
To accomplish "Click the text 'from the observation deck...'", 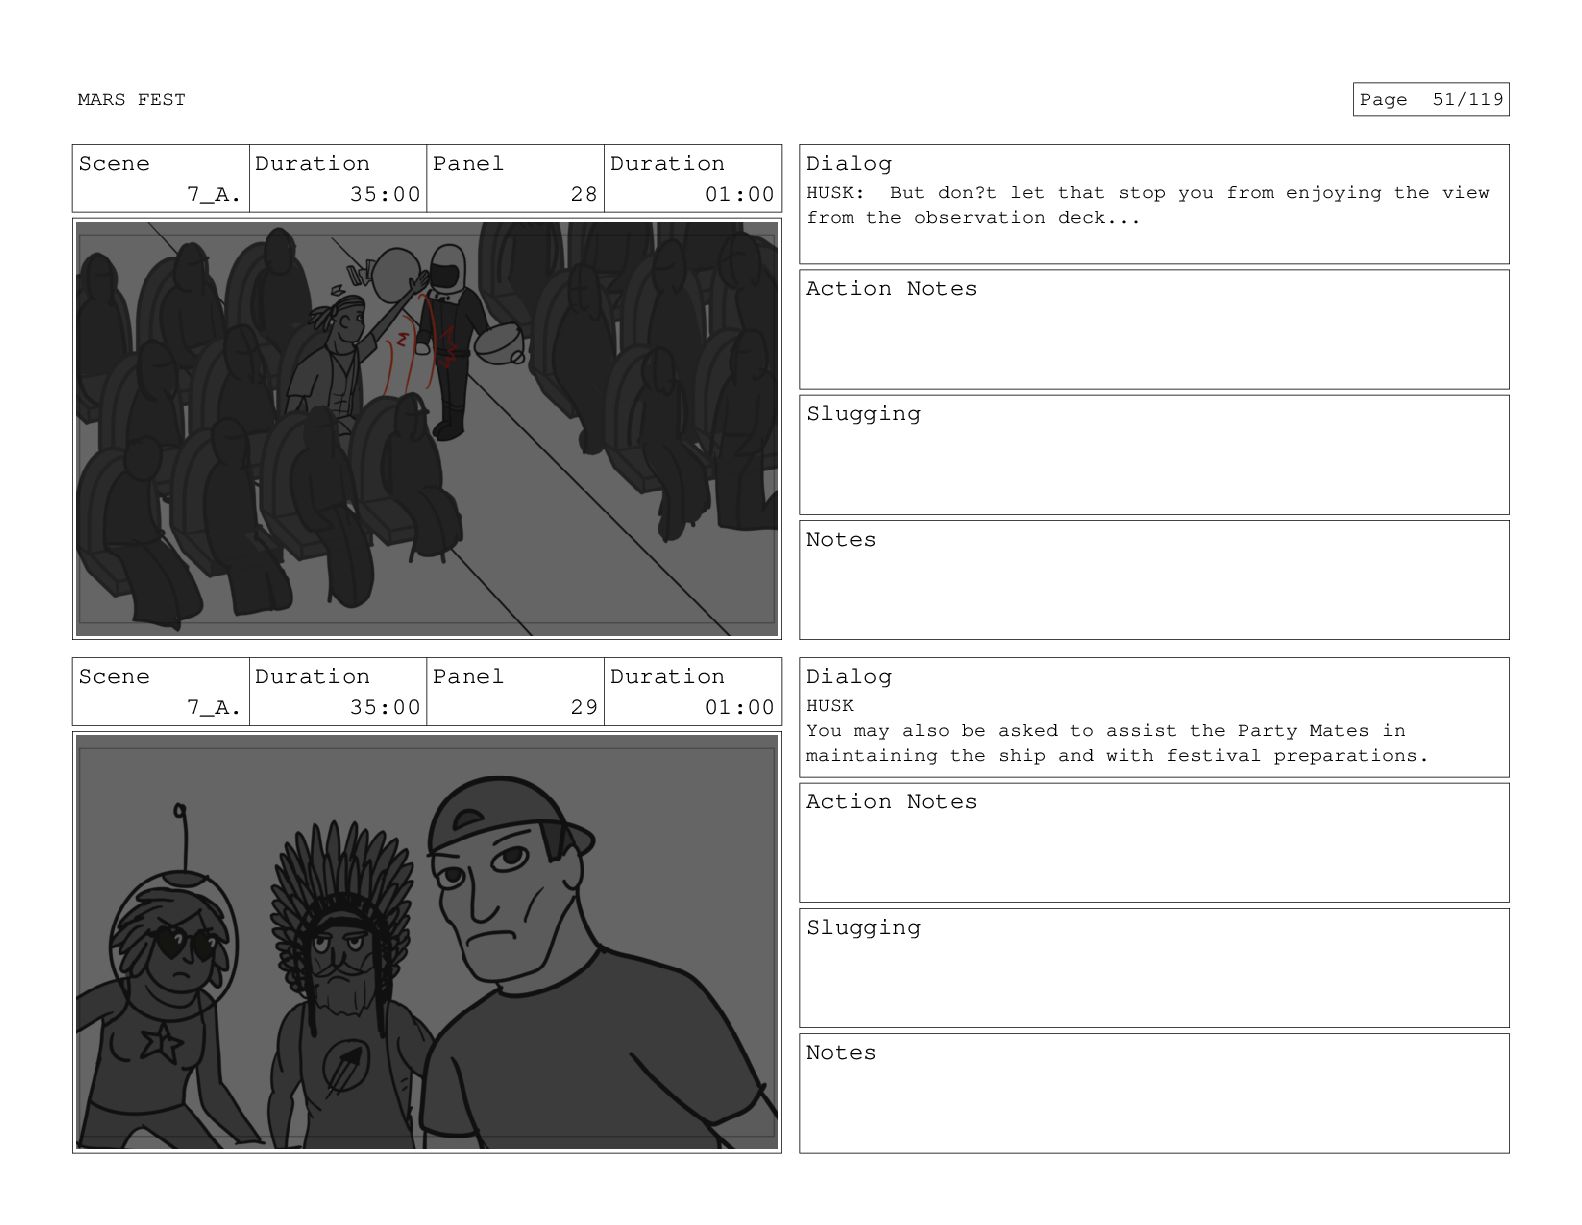I will click(973, 218).
